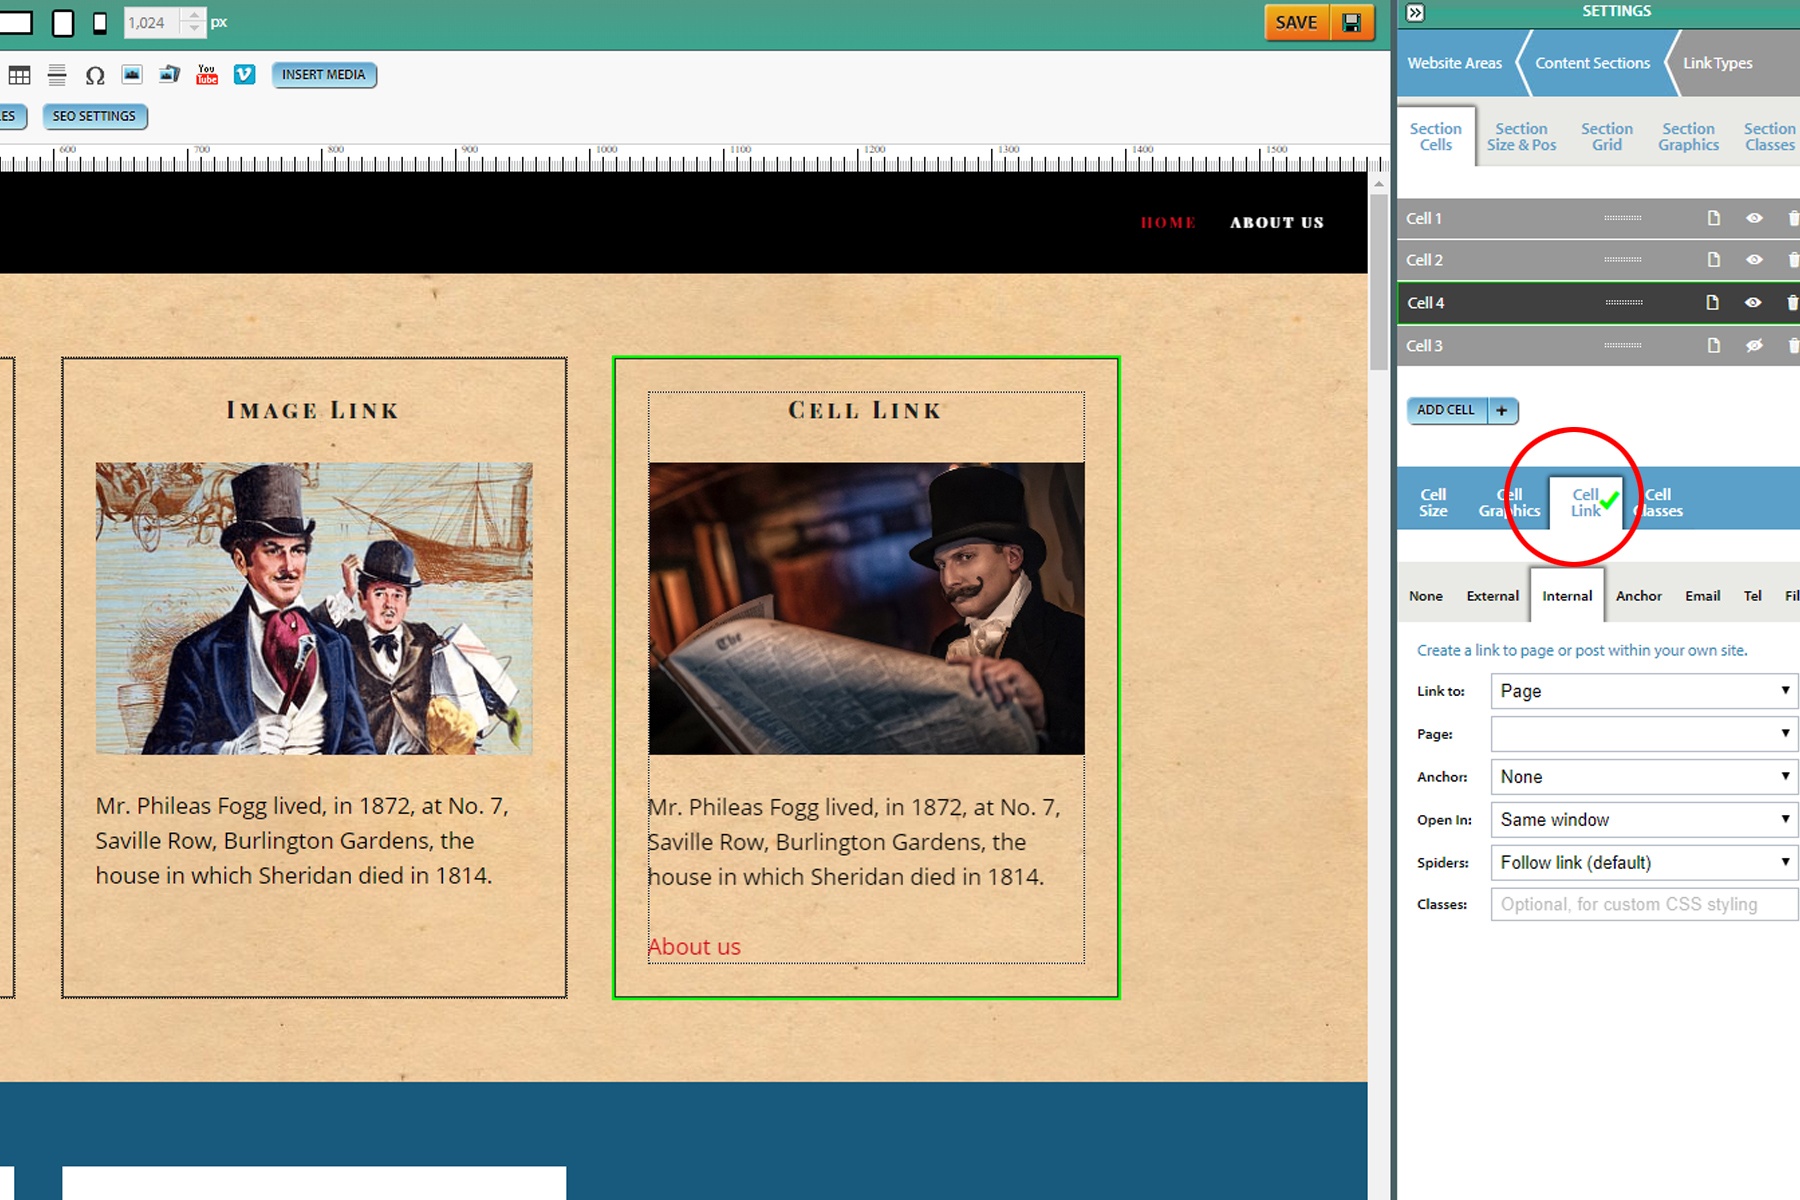The width and height of the screenshot is (1800, 1200).
Task: Open the Section Graphics tab
Action: 1688,137
